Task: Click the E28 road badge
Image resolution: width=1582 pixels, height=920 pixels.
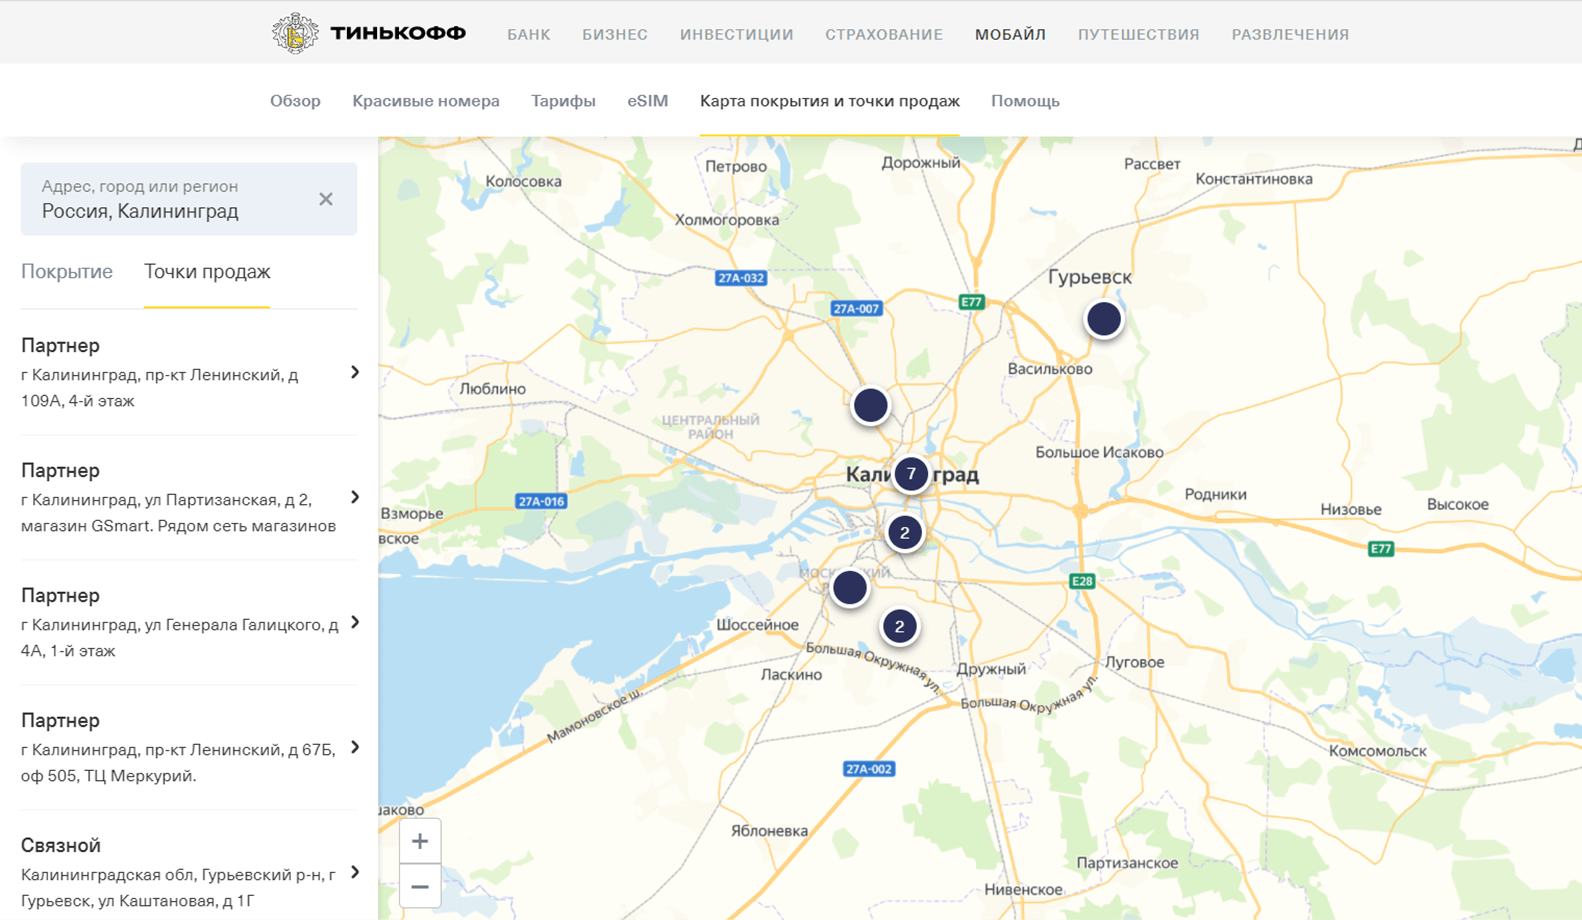Action: point(1082,581)
